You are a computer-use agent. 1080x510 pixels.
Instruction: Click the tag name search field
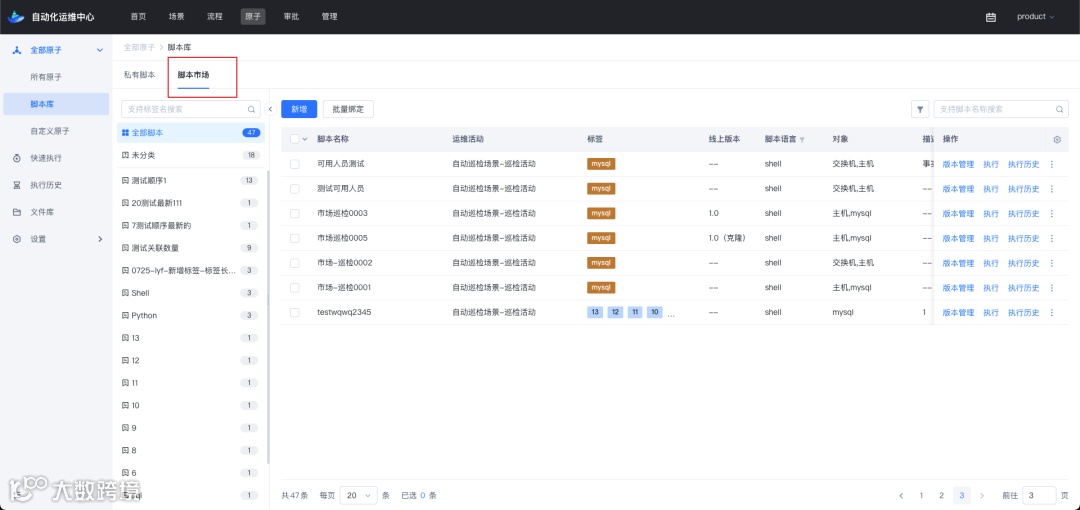pos(190,109)
